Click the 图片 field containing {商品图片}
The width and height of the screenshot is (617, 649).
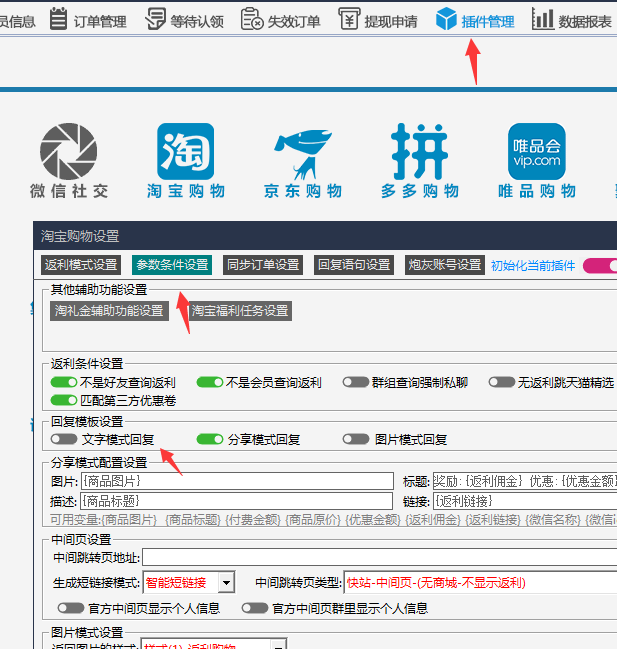click(237, 481)
